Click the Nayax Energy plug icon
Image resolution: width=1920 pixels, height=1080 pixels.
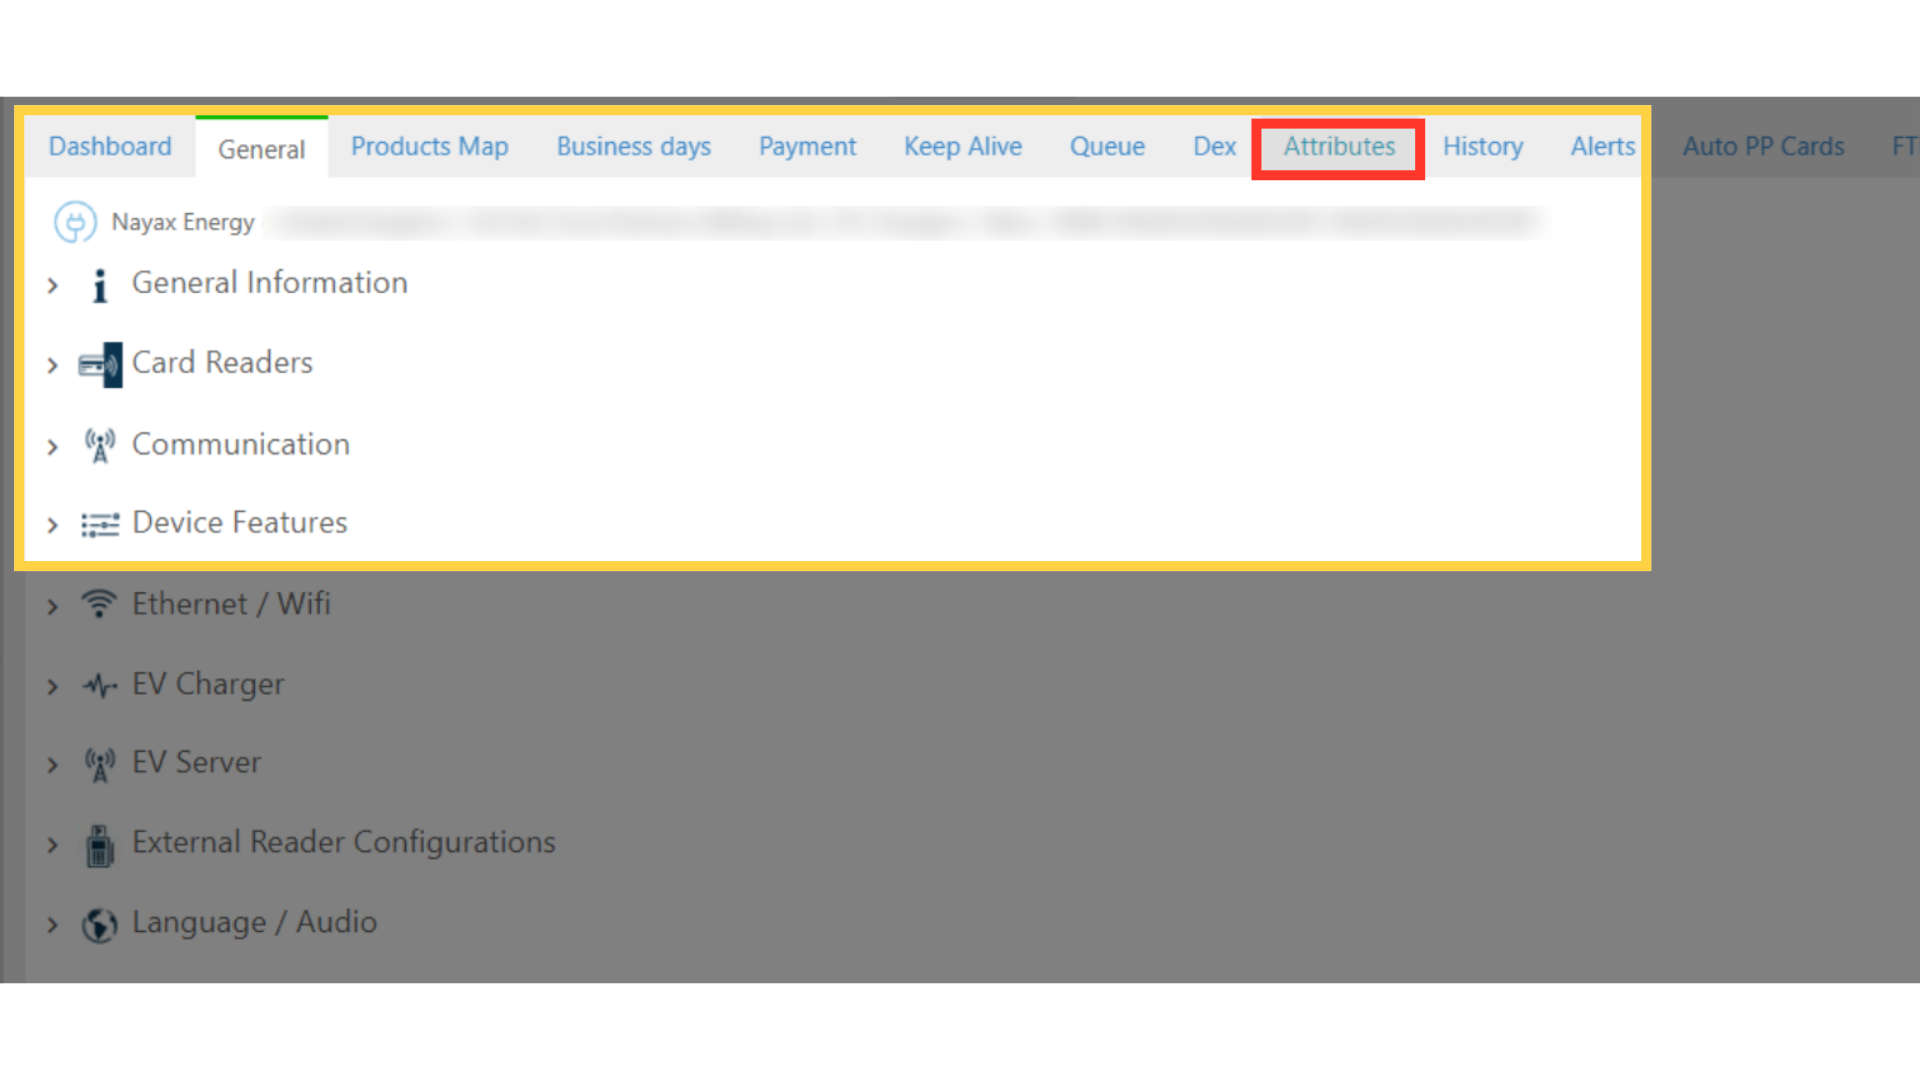point(75,222)
